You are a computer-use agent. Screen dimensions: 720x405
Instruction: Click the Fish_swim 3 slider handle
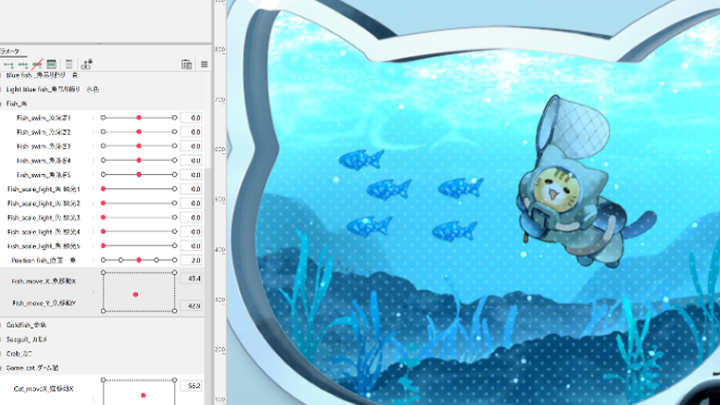(x=139, y=146)
